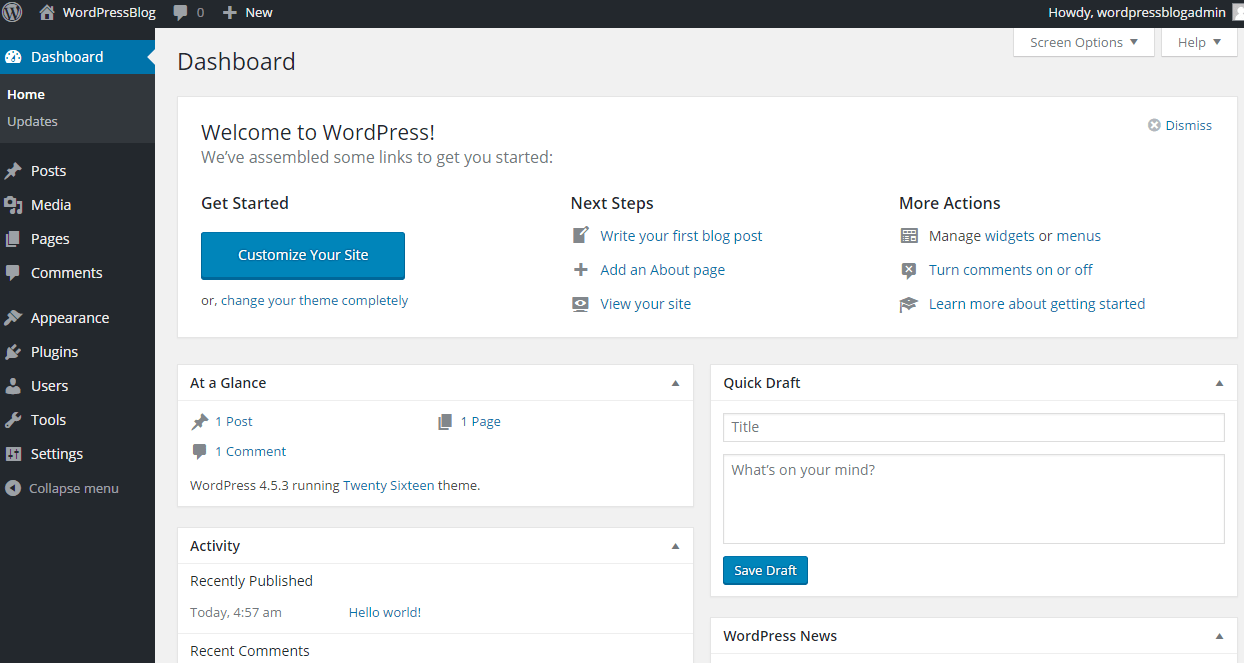Open the comments bubble icon in admin bar
This screenshot has height=663, width=1244.
(180, 13)
